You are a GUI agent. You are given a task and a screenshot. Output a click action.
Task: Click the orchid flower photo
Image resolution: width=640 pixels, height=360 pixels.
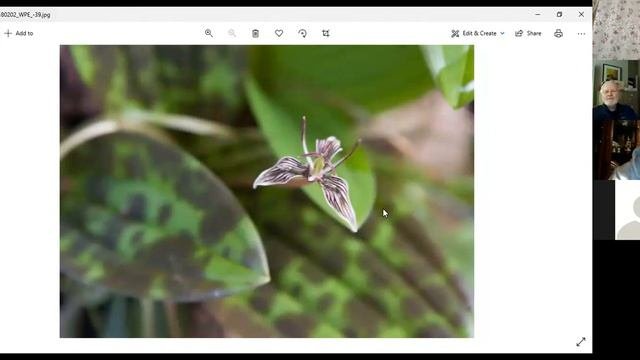point(267,191)
